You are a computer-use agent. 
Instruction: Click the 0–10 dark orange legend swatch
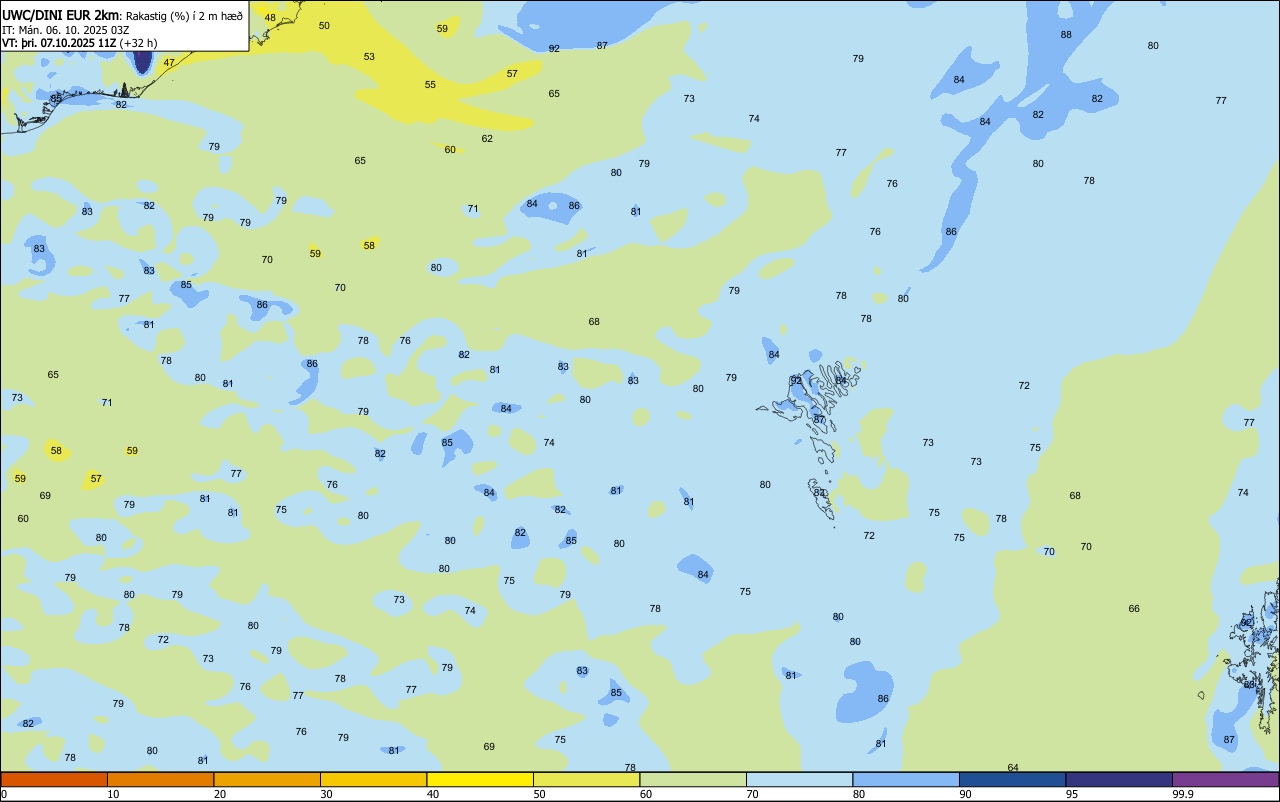[x=54, y=779]
